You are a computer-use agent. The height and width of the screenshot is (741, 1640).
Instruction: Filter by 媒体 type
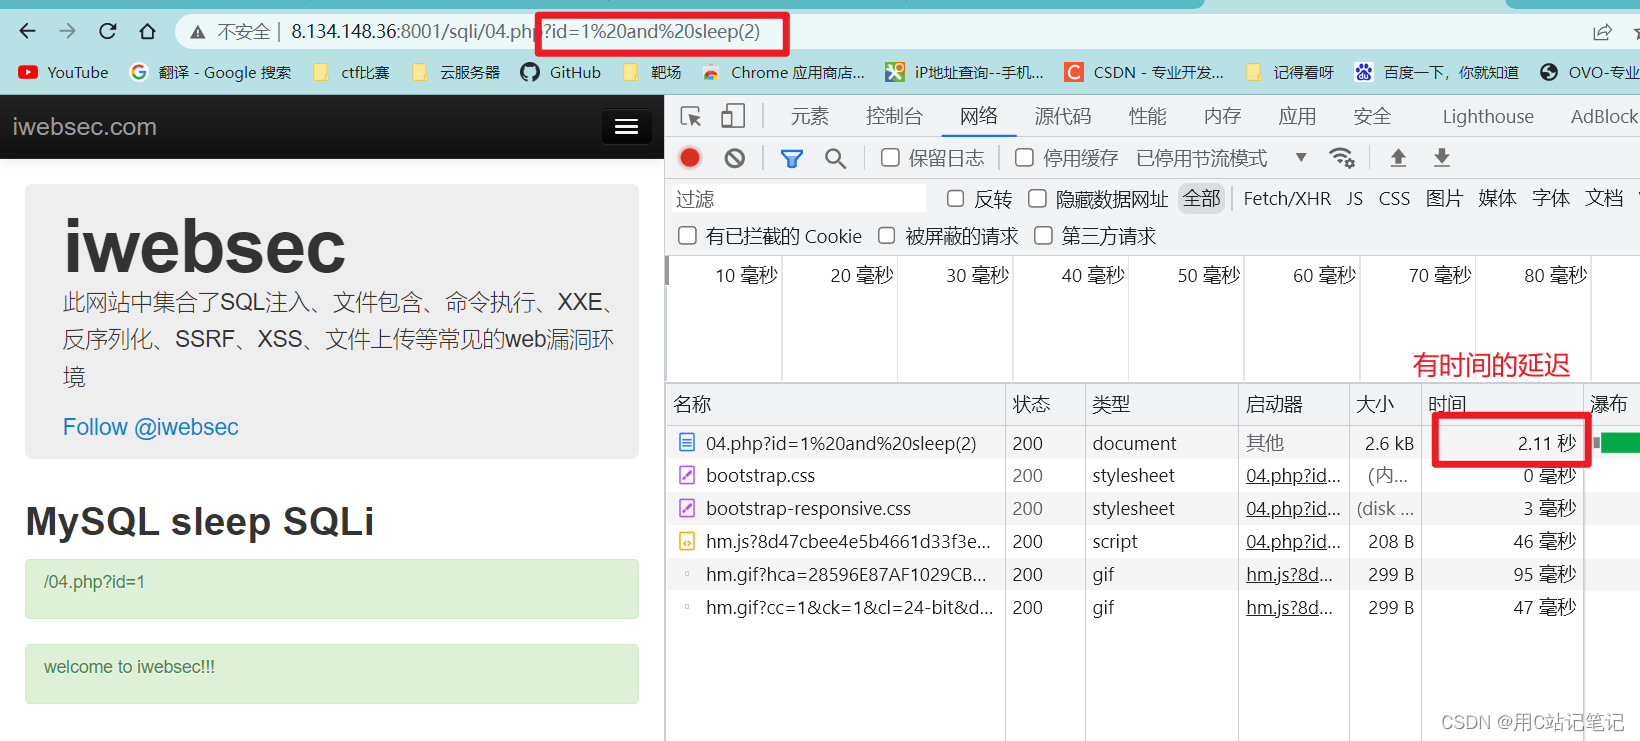point(1497,198)
